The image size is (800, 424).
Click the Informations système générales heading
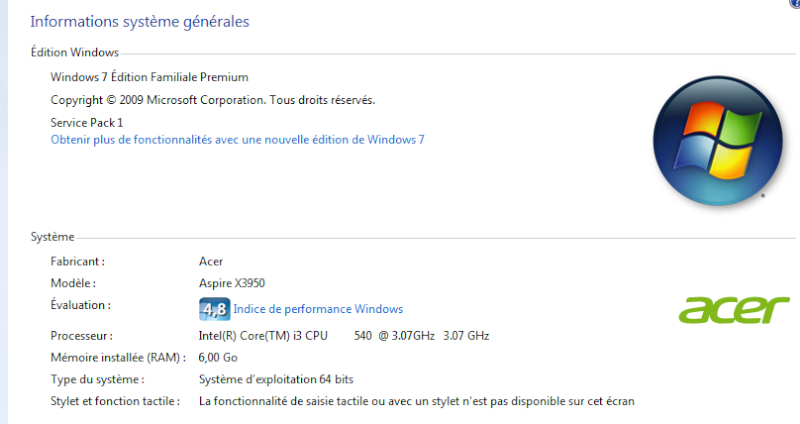140,21
